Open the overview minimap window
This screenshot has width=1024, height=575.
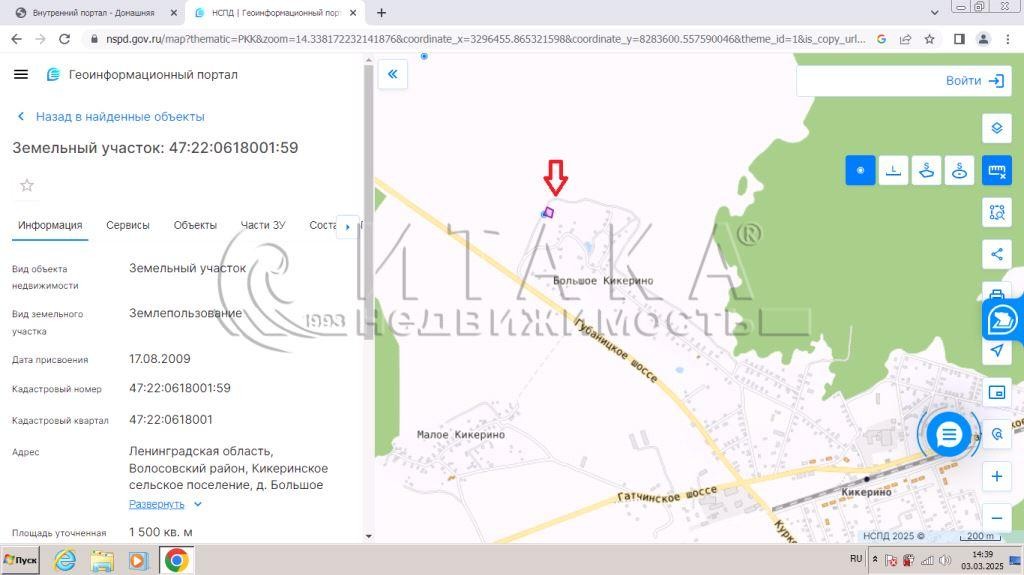coord(997,392)
